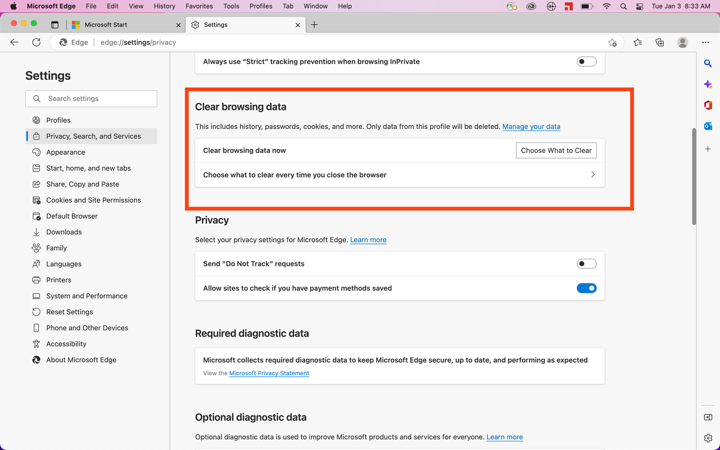Open Spotlight search in menu bar
The width and height of the screenshot is (720, 450).
click(623, 6)
